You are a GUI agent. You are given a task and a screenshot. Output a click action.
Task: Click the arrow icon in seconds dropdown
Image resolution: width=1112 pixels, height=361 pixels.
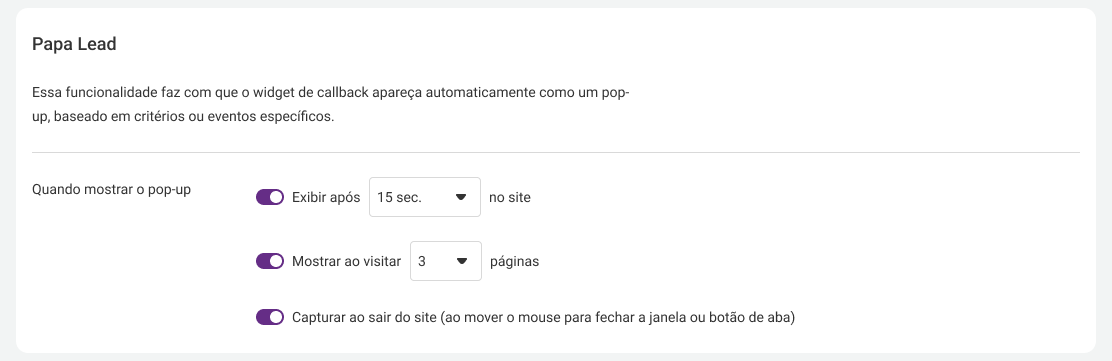461,197
